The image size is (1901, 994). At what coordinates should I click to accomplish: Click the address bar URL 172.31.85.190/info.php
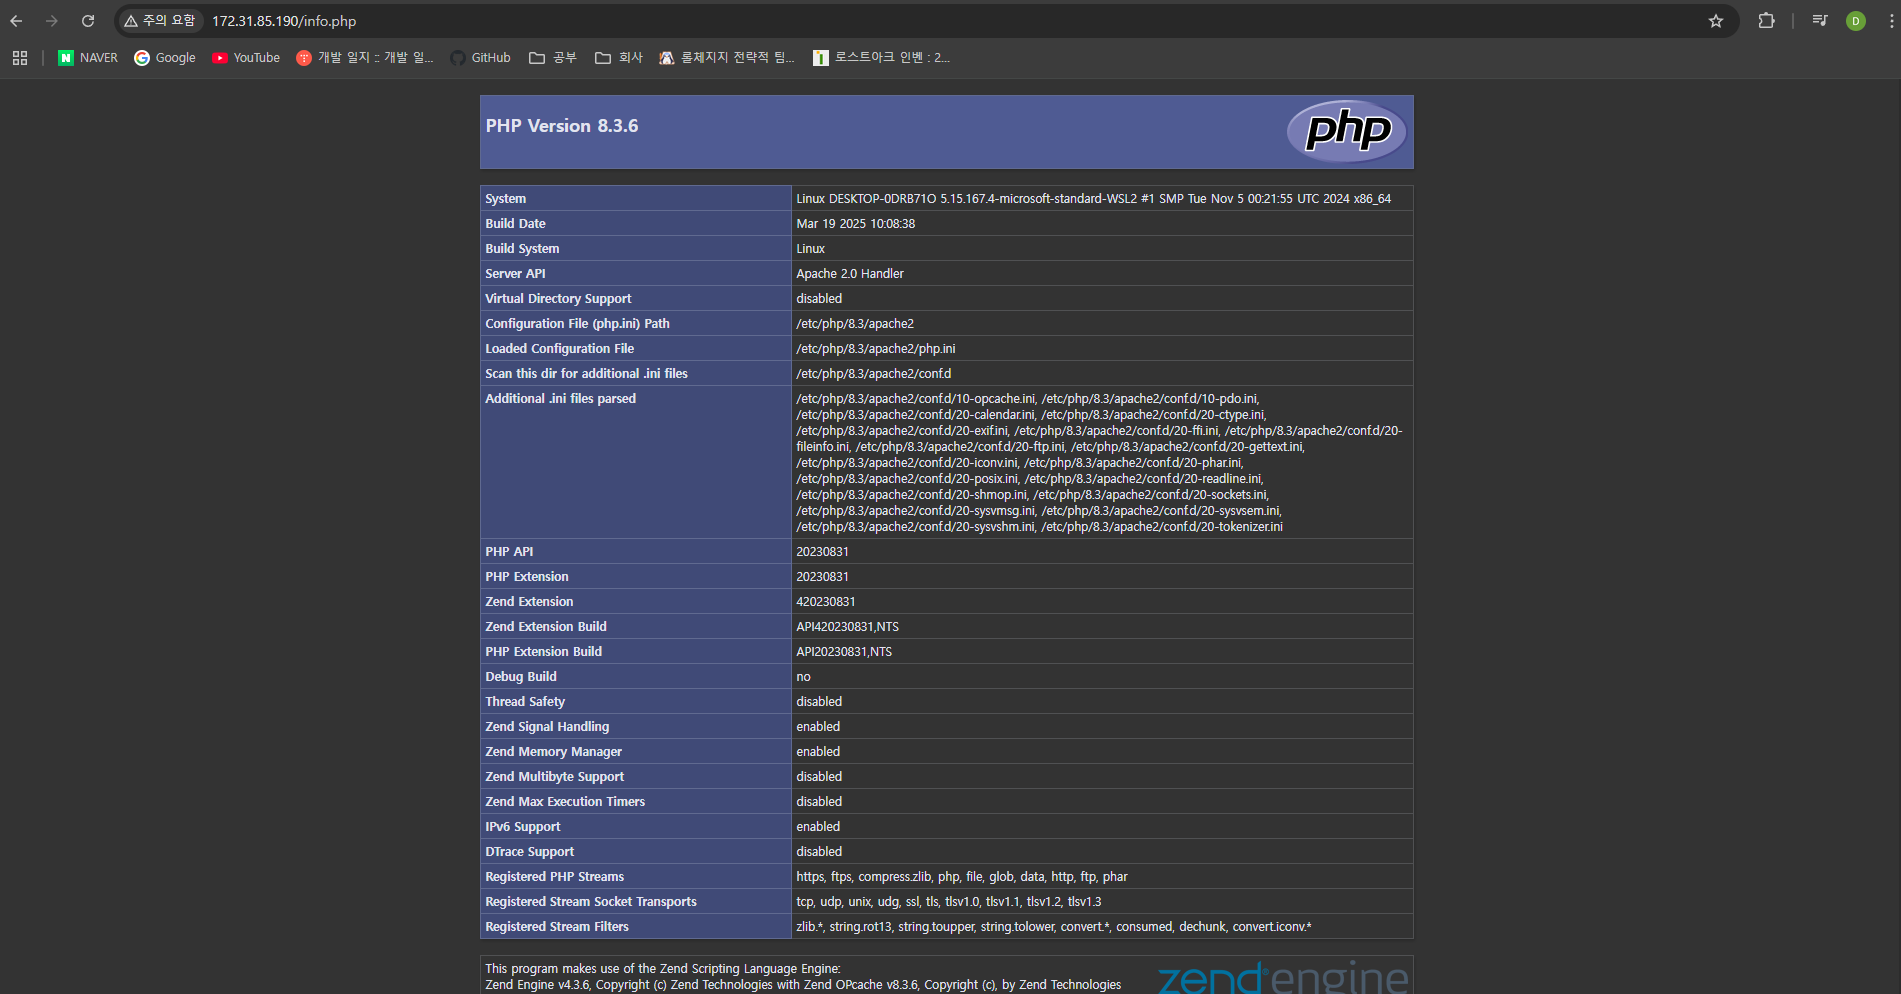coord(284,21)
